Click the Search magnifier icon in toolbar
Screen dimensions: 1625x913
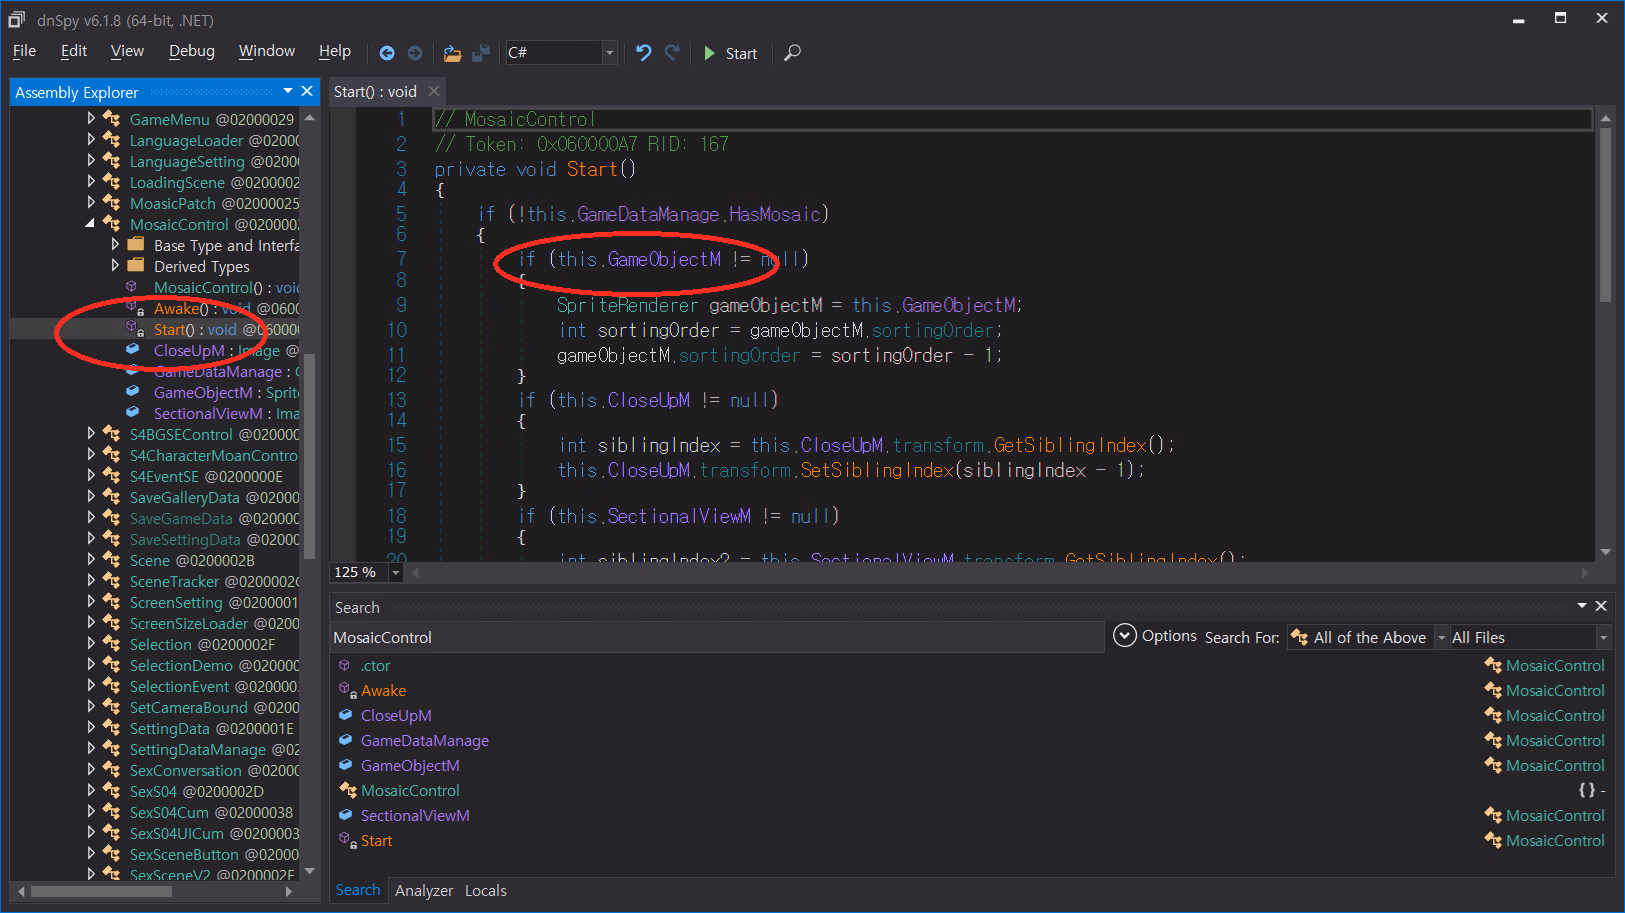[792, 53]
